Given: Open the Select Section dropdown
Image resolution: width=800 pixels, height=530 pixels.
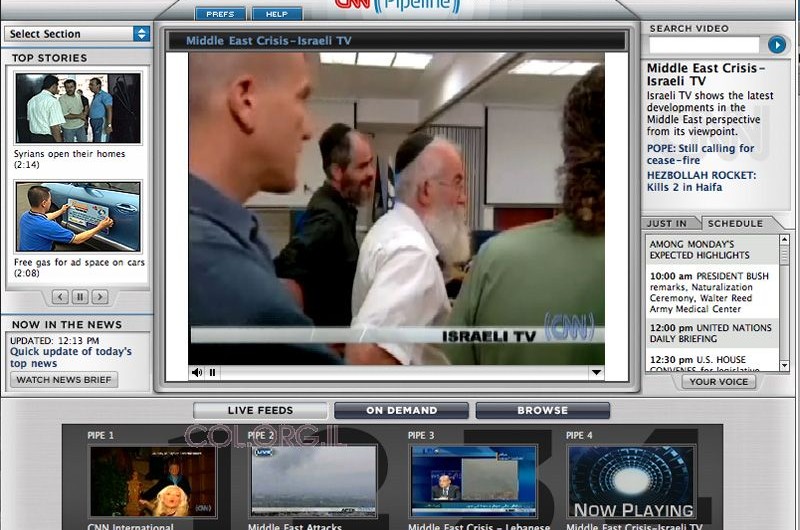Looking at the screenshot, I should (78, 34).
